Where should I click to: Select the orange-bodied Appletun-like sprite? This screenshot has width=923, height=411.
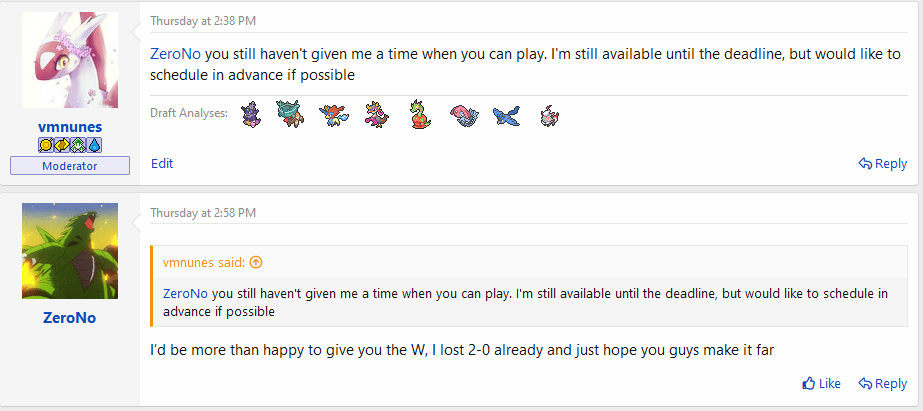tap(419, 114)
